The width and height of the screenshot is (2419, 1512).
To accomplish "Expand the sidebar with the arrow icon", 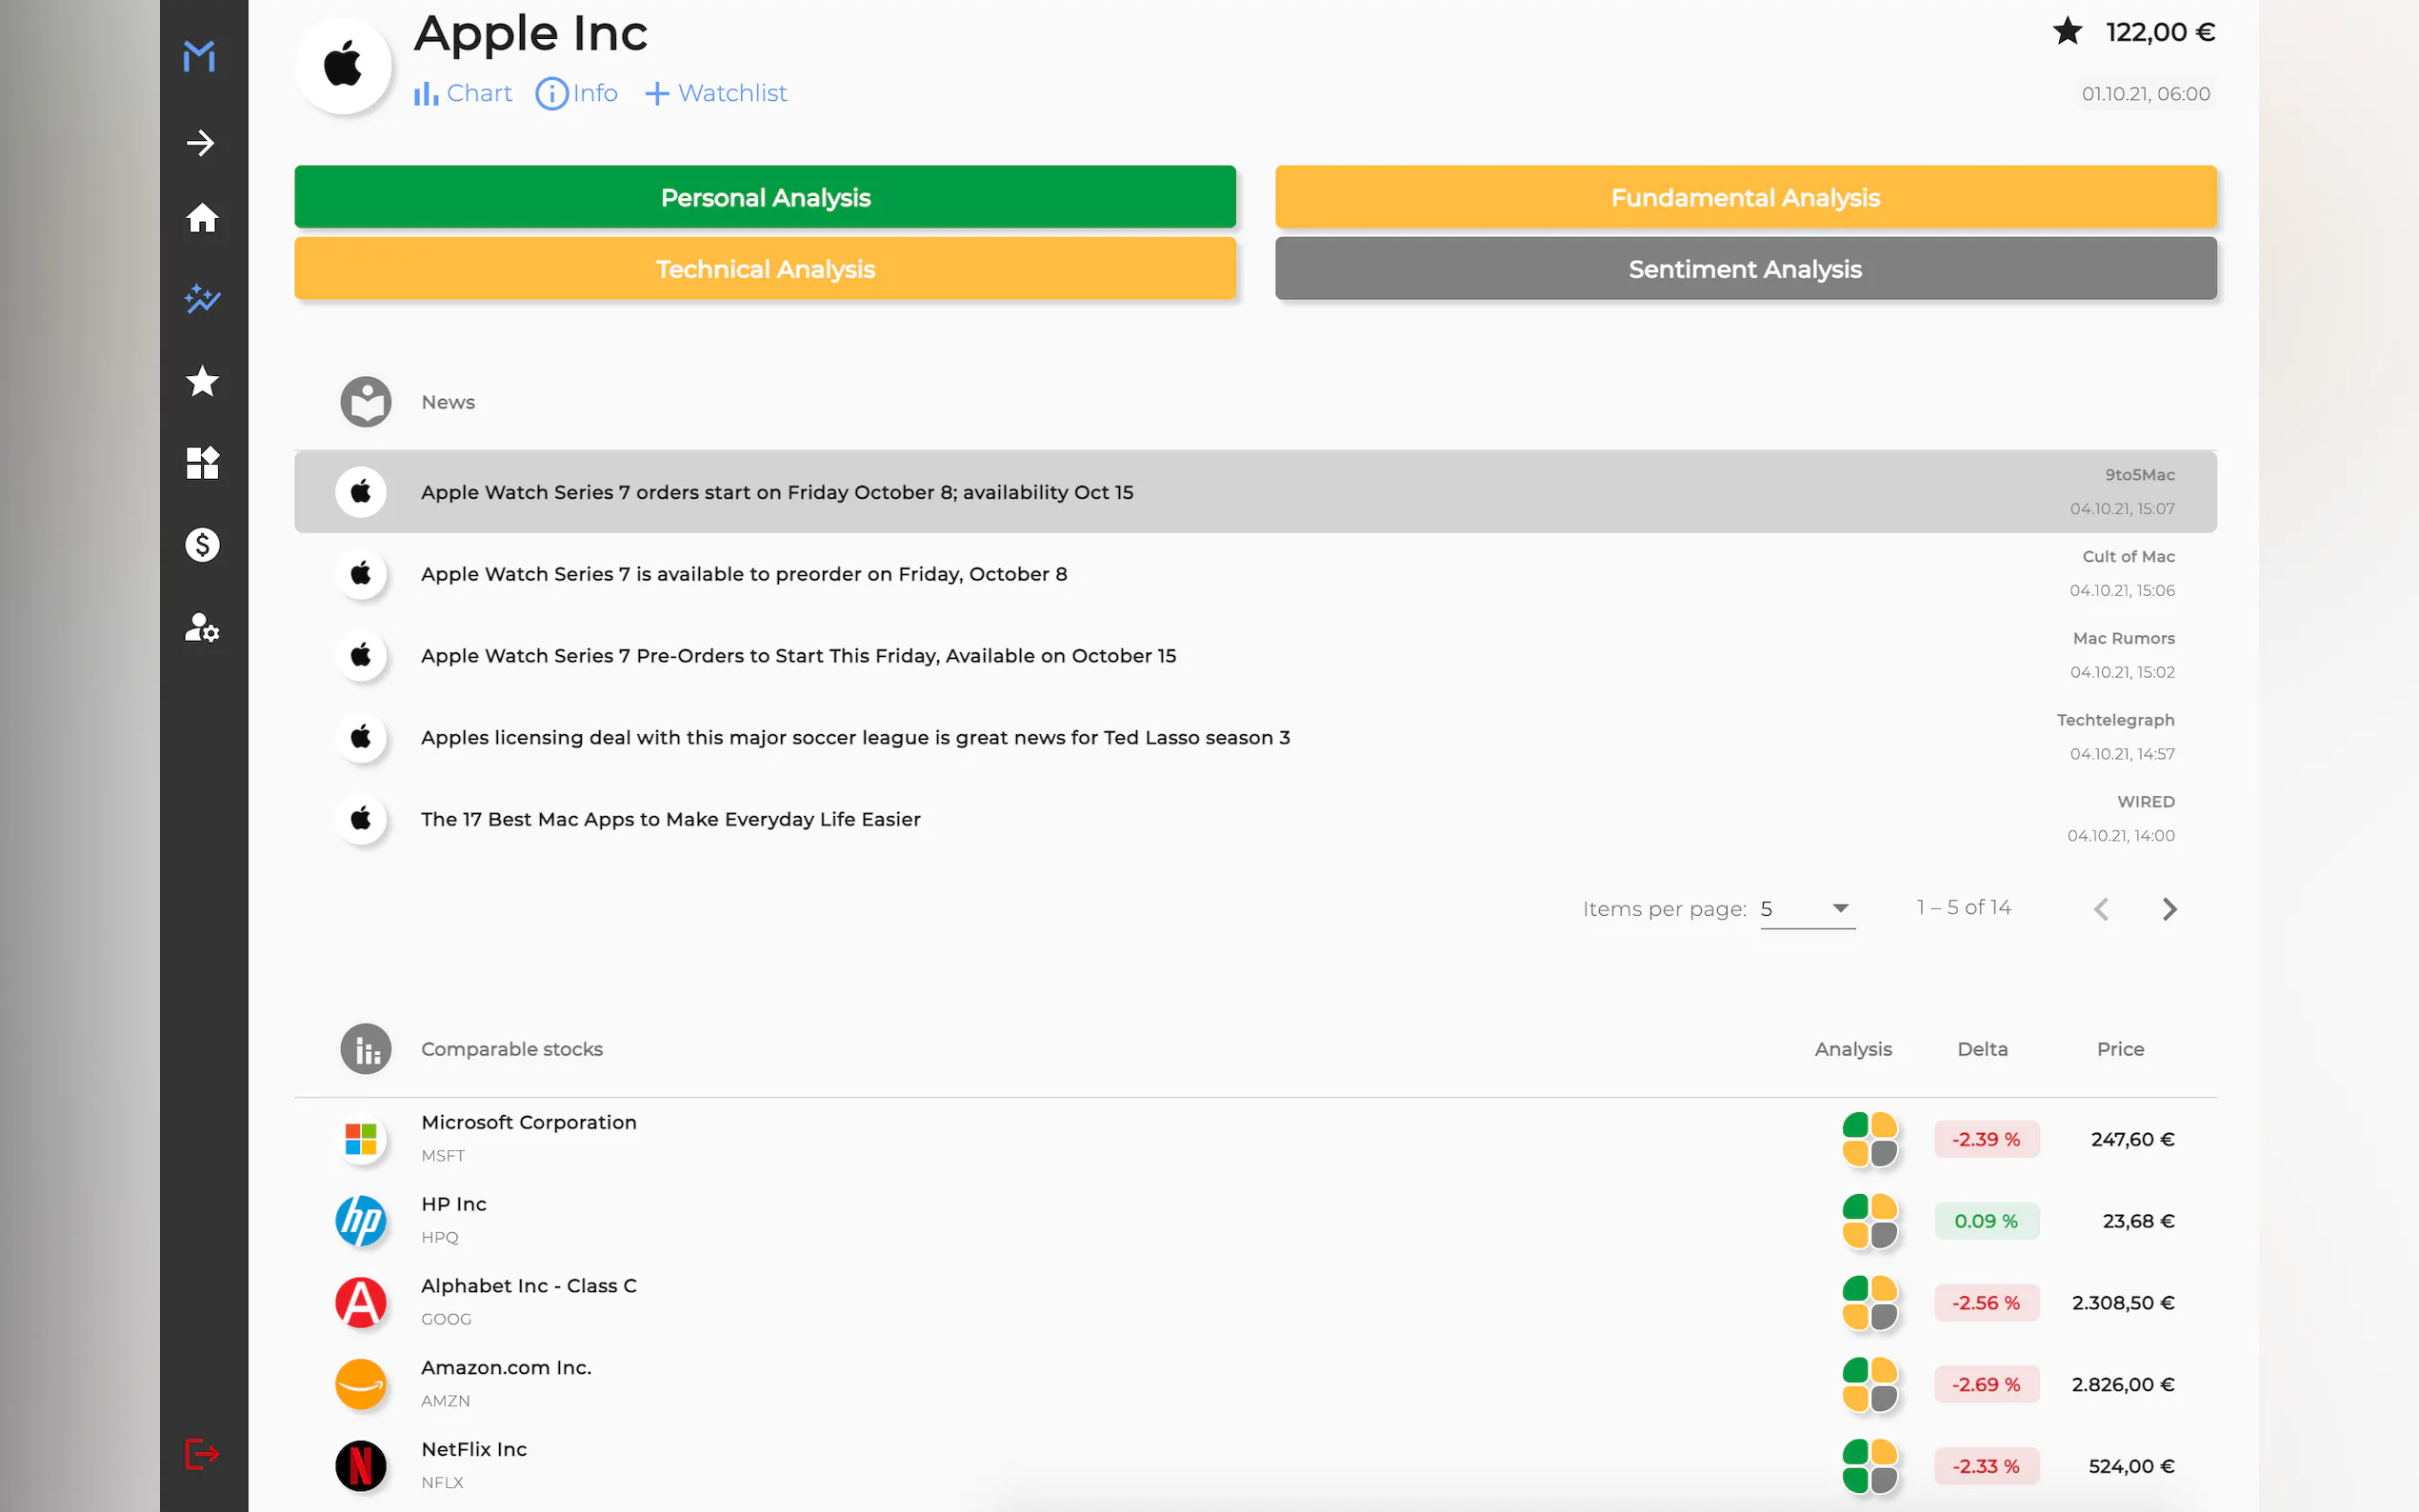I will (x=201, y=143).
